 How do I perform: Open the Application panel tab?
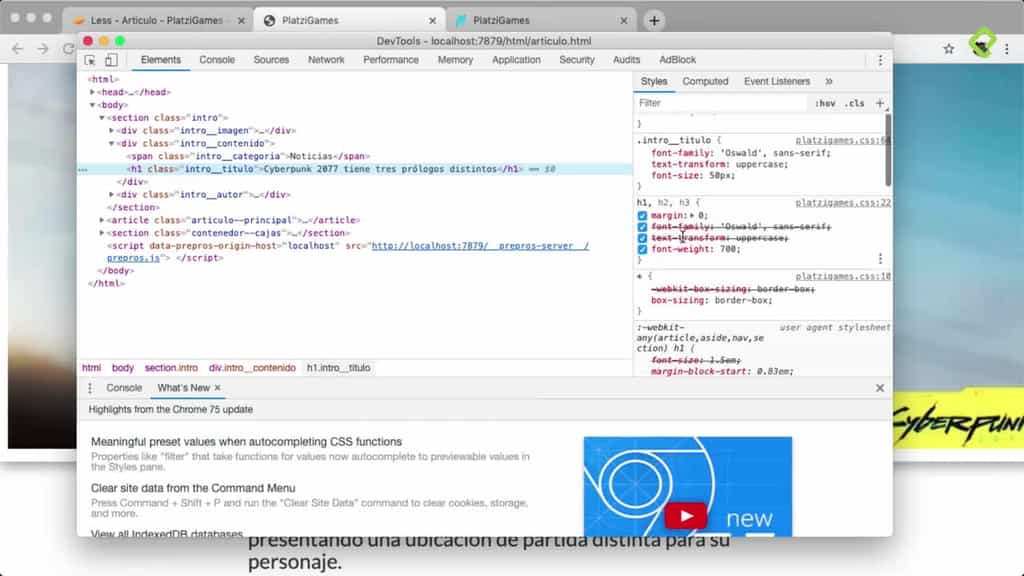coord(516,60)
